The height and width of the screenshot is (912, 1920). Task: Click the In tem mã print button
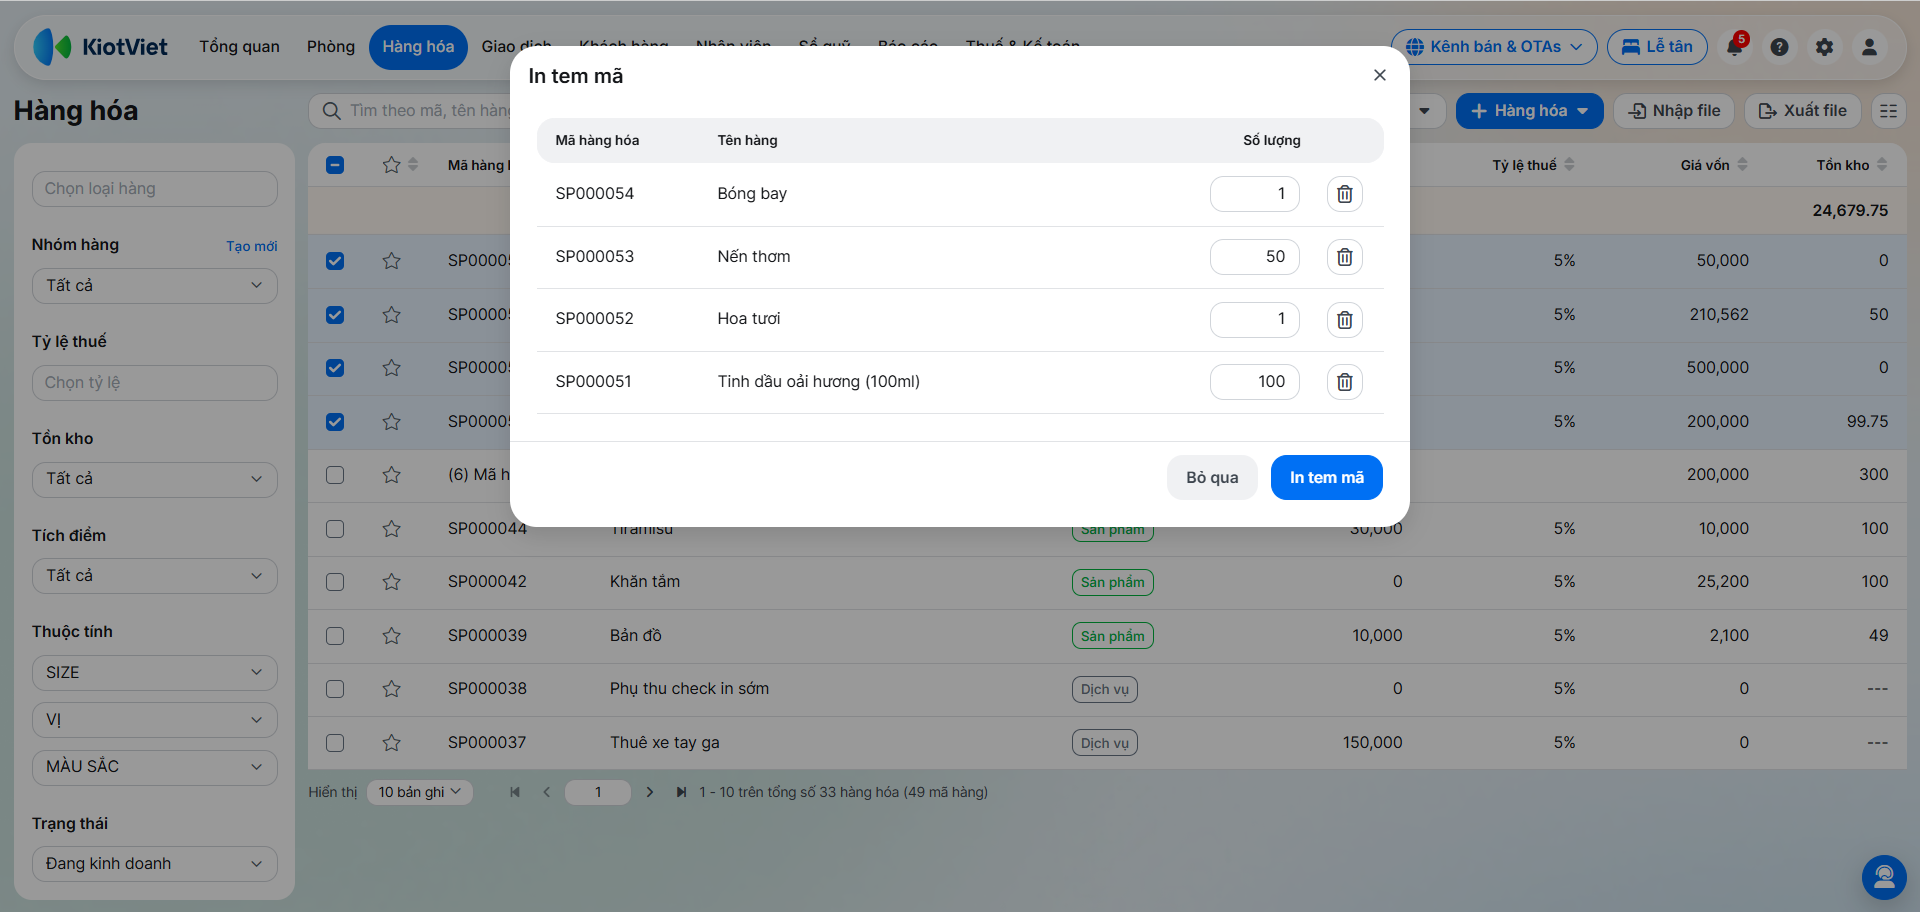click(x=1326, y=478)
